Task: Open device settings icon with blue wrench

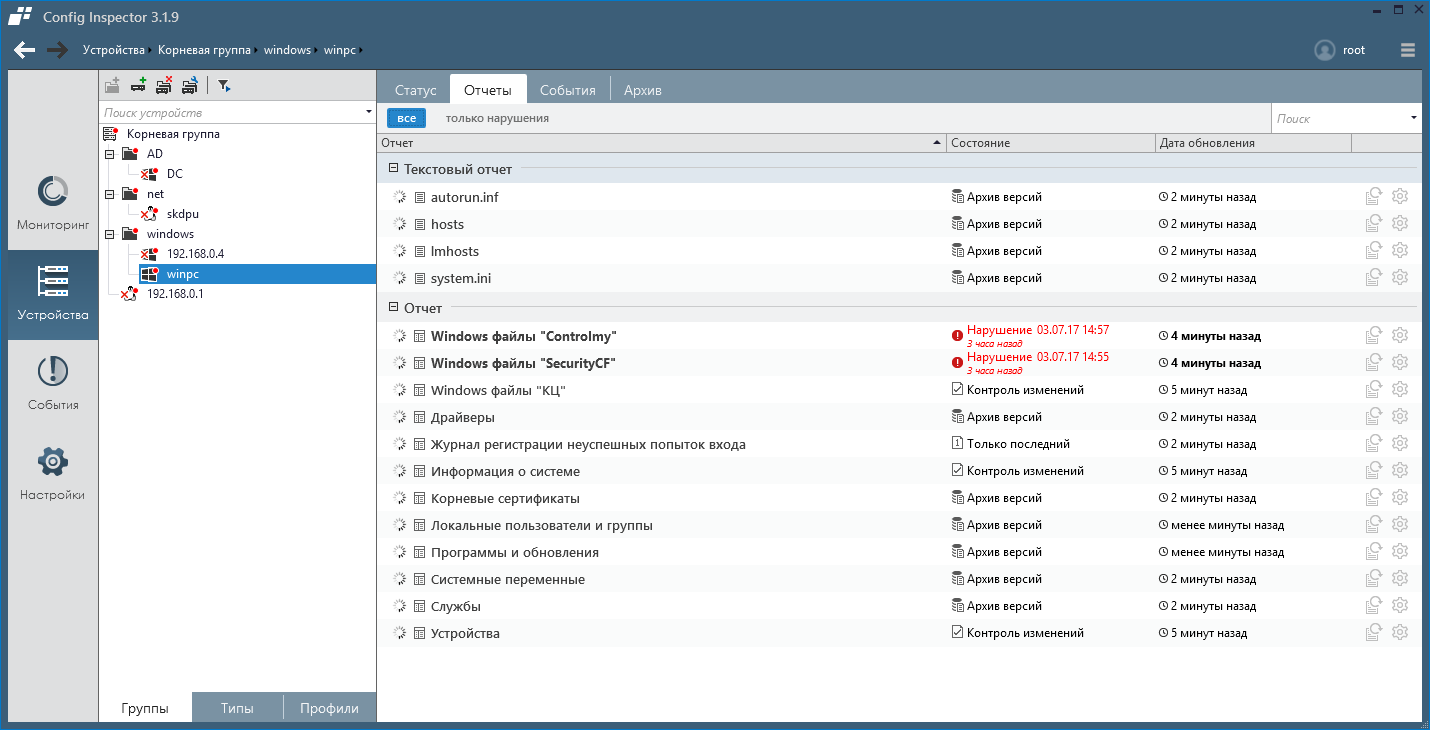Action: [189, 86]
